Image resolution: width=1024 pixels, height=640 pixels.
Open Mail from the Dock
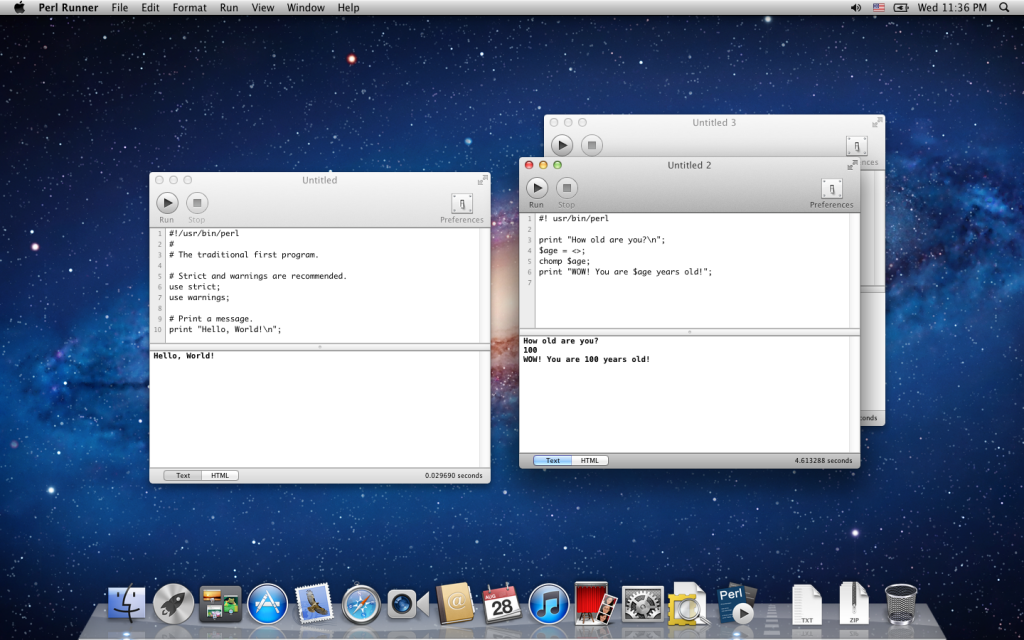pyautogui.click(x=314, y=603)
